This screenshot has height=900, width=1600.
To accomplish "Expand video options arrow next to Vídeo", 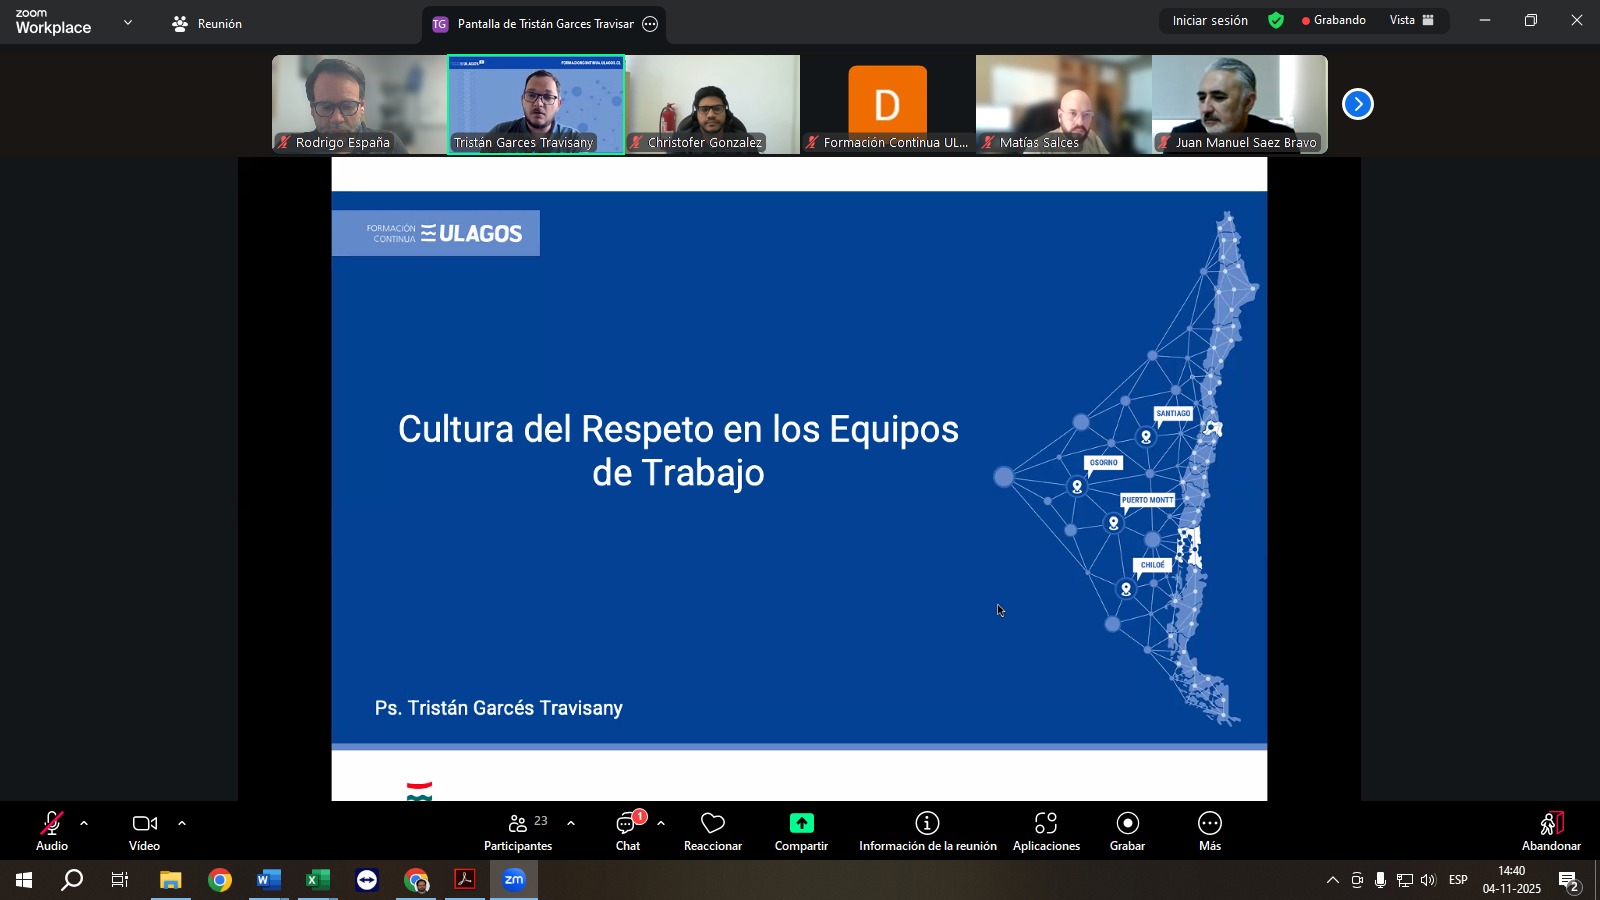I will click(182, 824).
